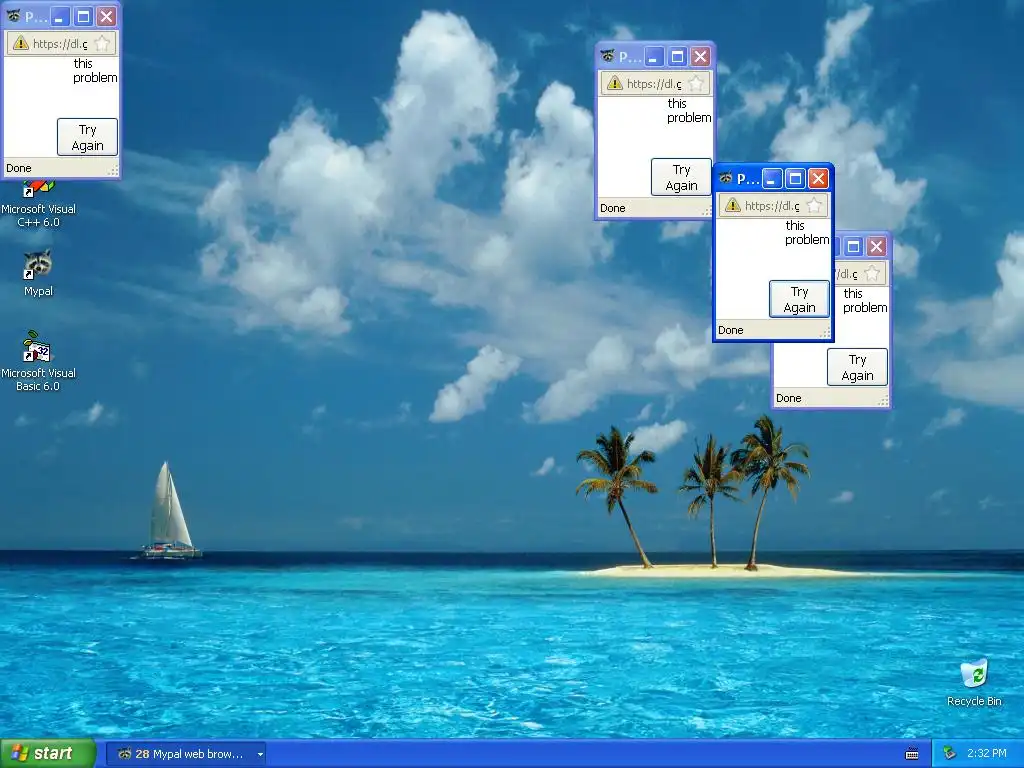Viewport: 1024px width, 768px height.
Task: Minimize the top-left corner Mypal window
Action: (61, 16)
